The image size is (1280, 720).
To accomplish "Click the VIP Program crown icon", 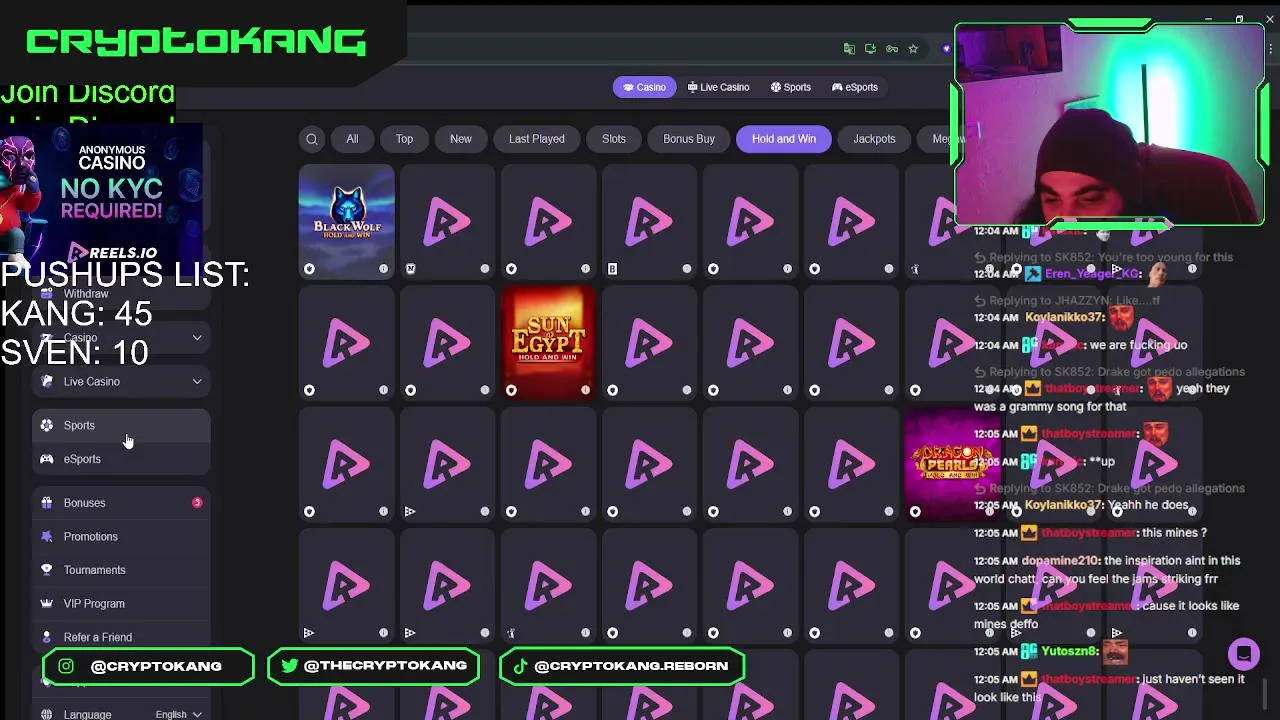I will click(46, 604).
